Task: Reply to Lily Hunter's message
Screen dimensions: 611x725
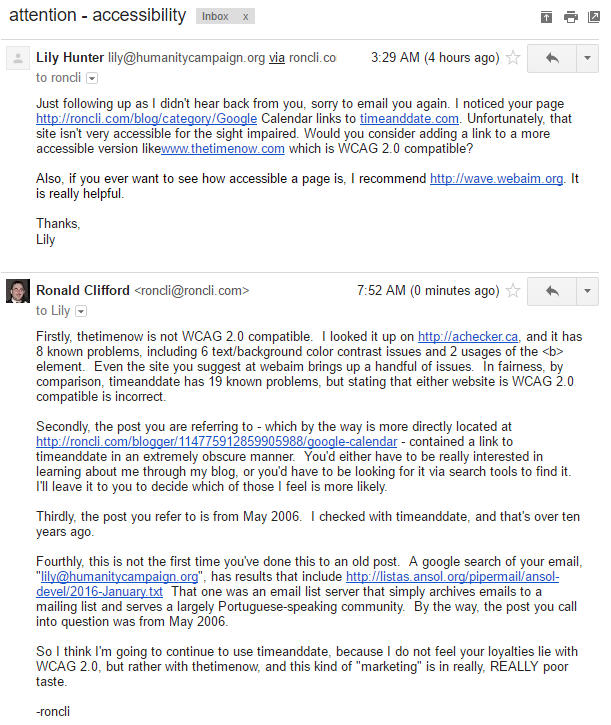Action: click(x=552, y=58)
